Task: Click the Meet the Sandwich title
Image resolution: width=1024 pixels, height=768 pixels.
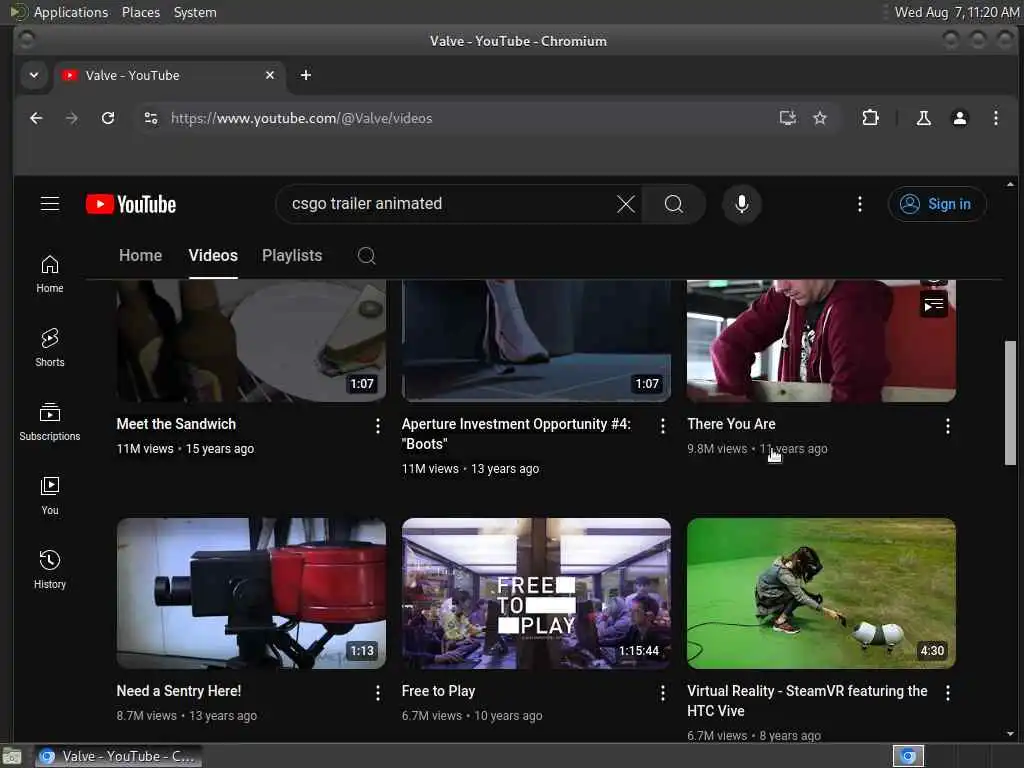Action: [x=176, y=424]
